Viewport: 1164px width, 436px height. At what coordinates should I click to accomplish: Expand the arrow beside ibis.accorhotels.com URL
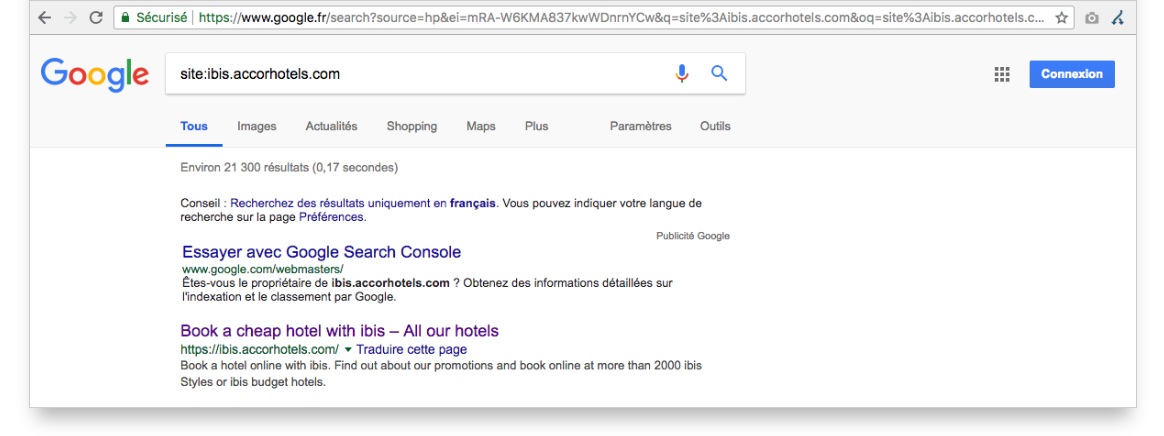coord(347,349)
